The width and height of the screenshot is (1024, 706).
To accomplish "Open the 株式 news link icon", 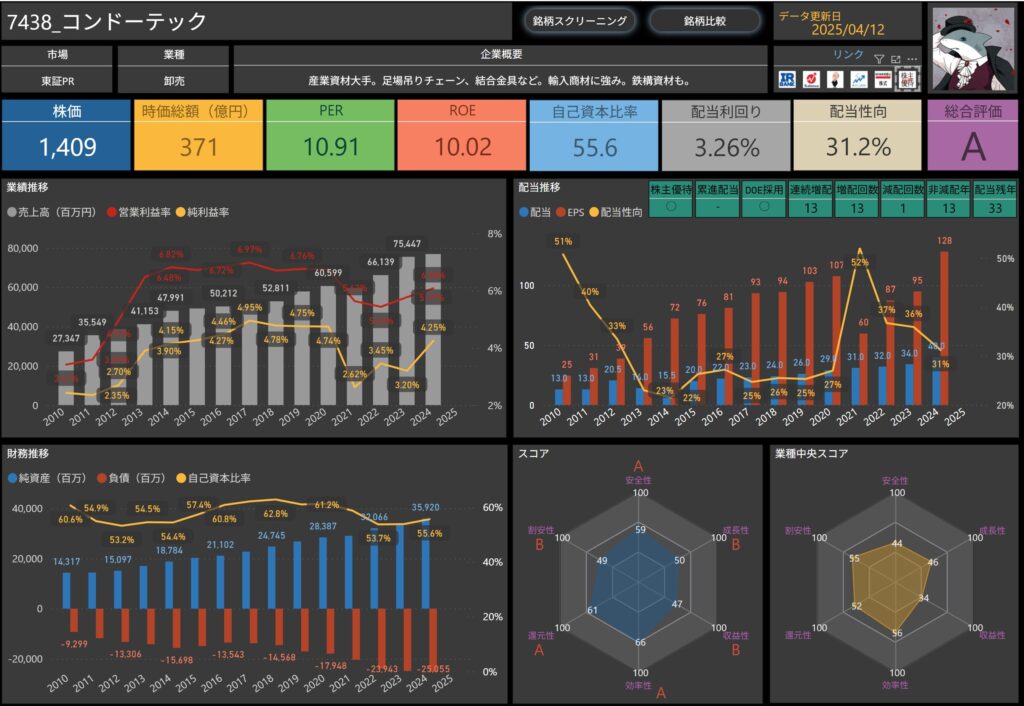I will tap(883, 79).
